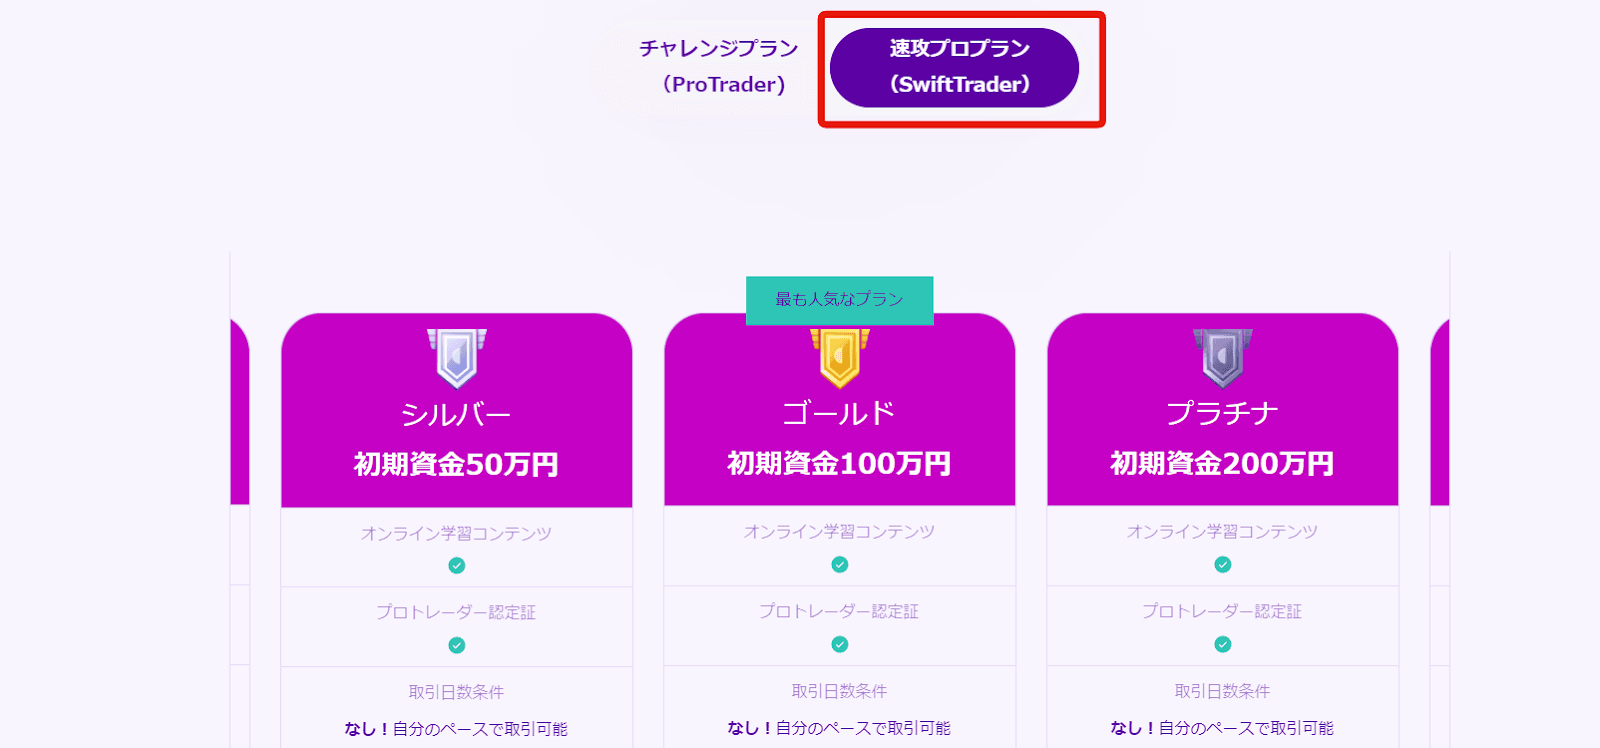Click Platinum's オンライン学習コンテンツ checkmark icon
Viewport: 1600px width, 748px height.
pyautogui.click(x=1223, y=565)
